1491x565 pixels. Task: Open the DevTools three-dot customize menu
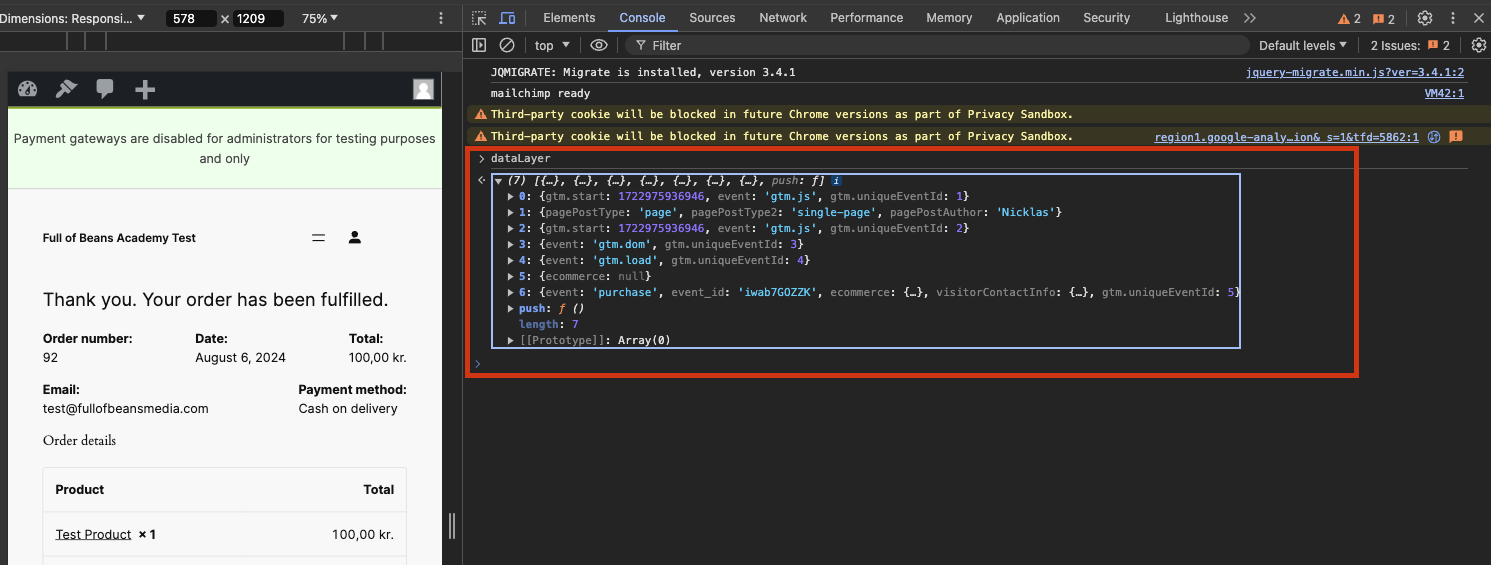tap(1453, 18)
